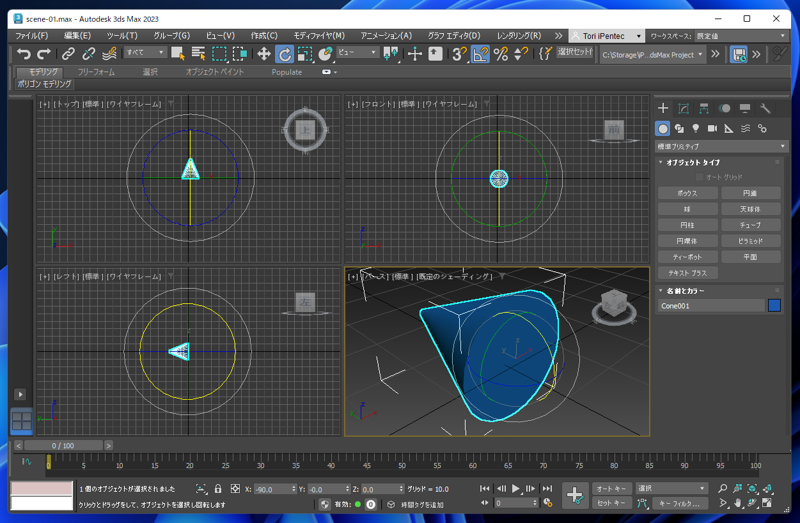Open the Motion panel tab

(x=724, y=108)
